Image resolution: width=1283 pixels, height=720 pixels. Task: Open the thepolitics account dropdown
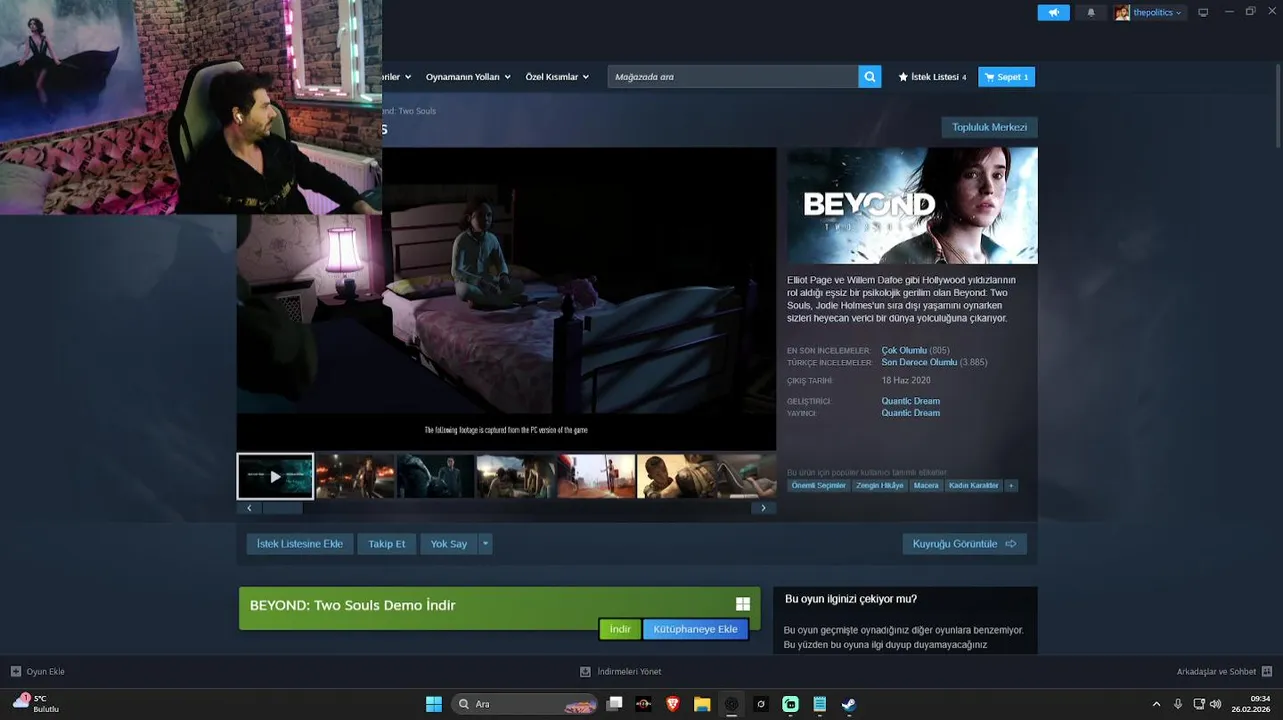click(1157, 13)
